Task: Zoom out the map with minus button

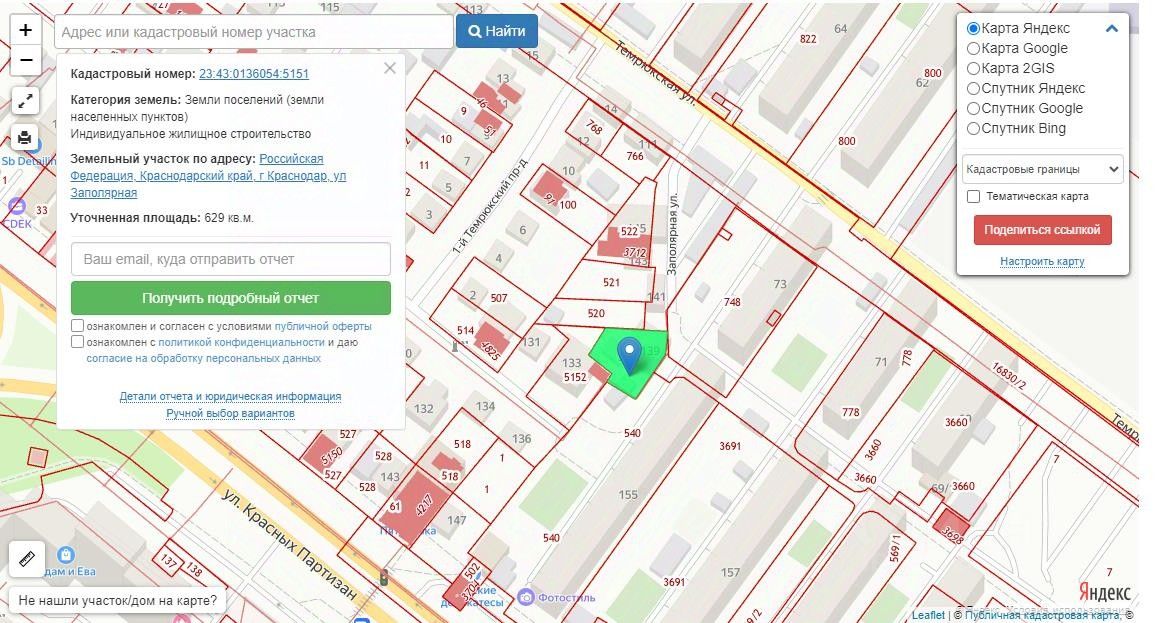Action: [x=25, y=60]
